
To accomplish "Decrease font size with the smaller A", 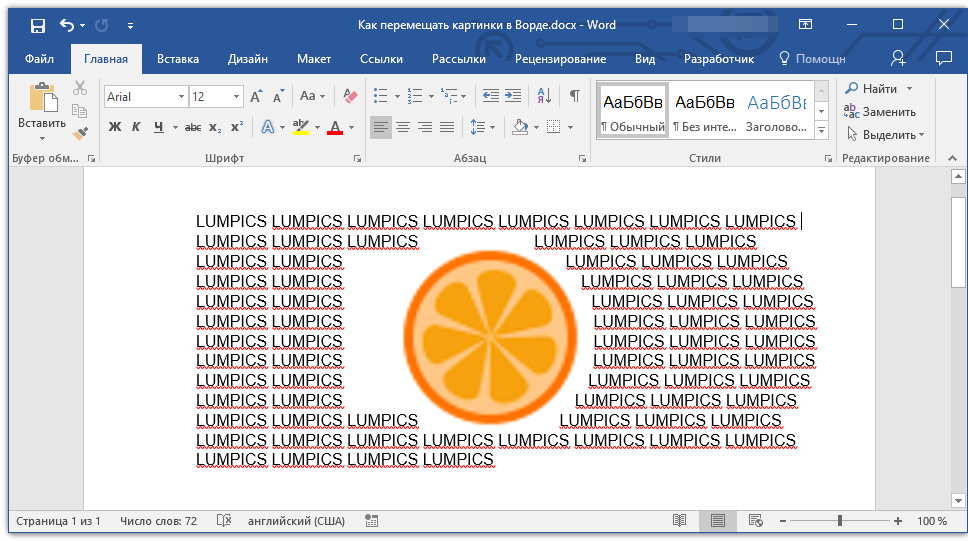I will [x=278, y=96].
